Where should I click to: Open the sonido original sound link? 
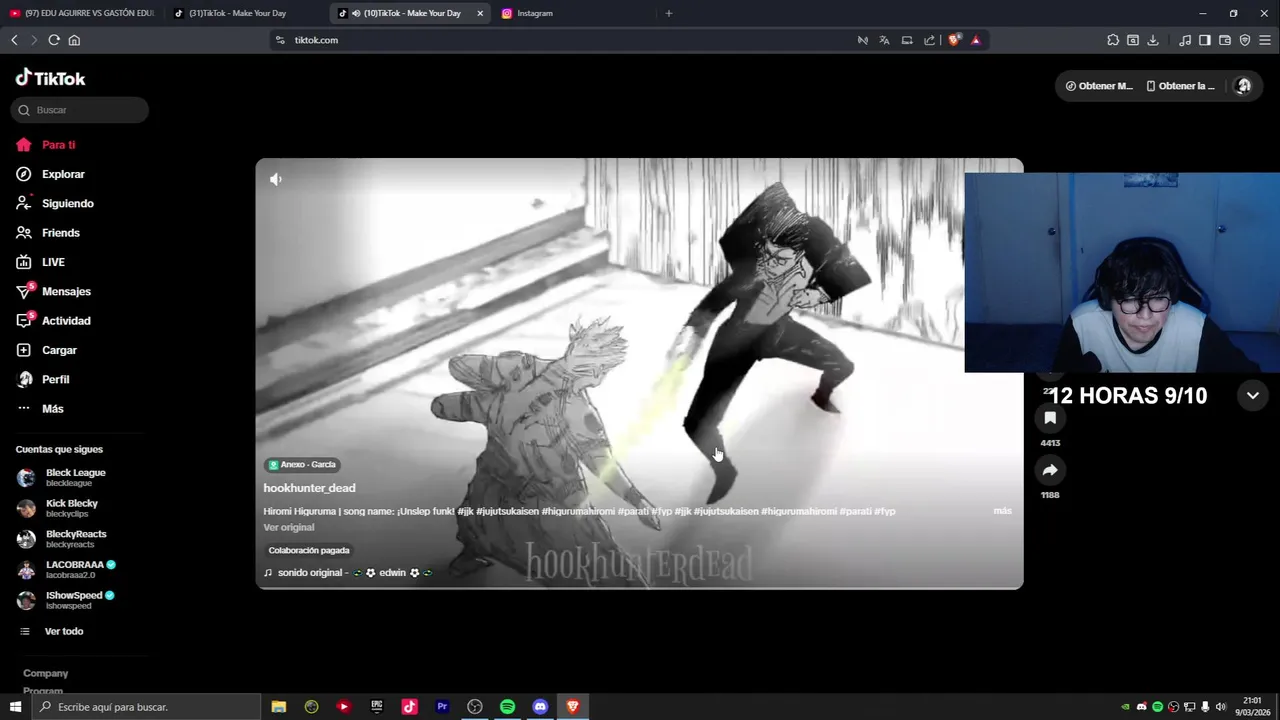(x=347, y=573)
